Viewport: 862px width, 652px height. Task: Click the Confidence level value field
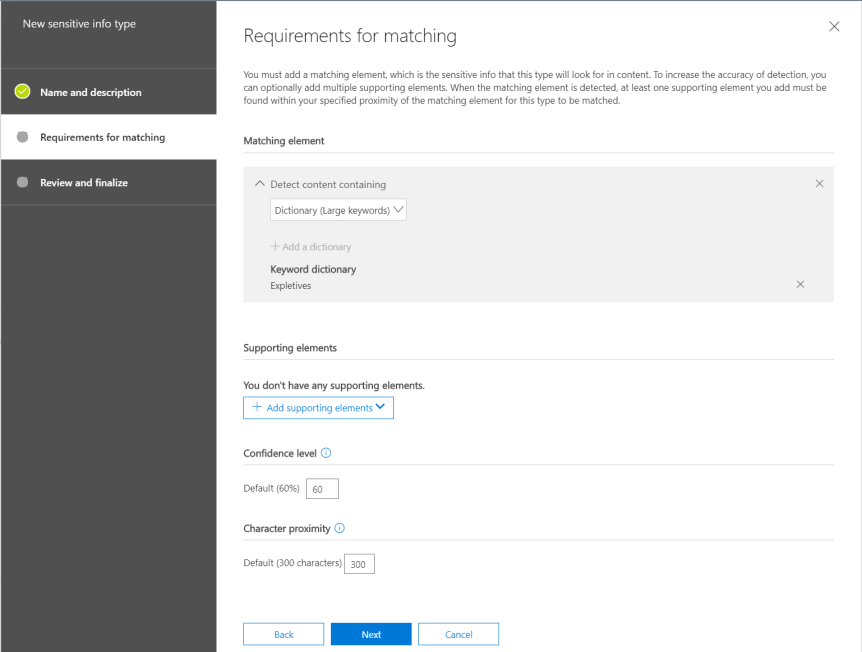click(322, 489)
